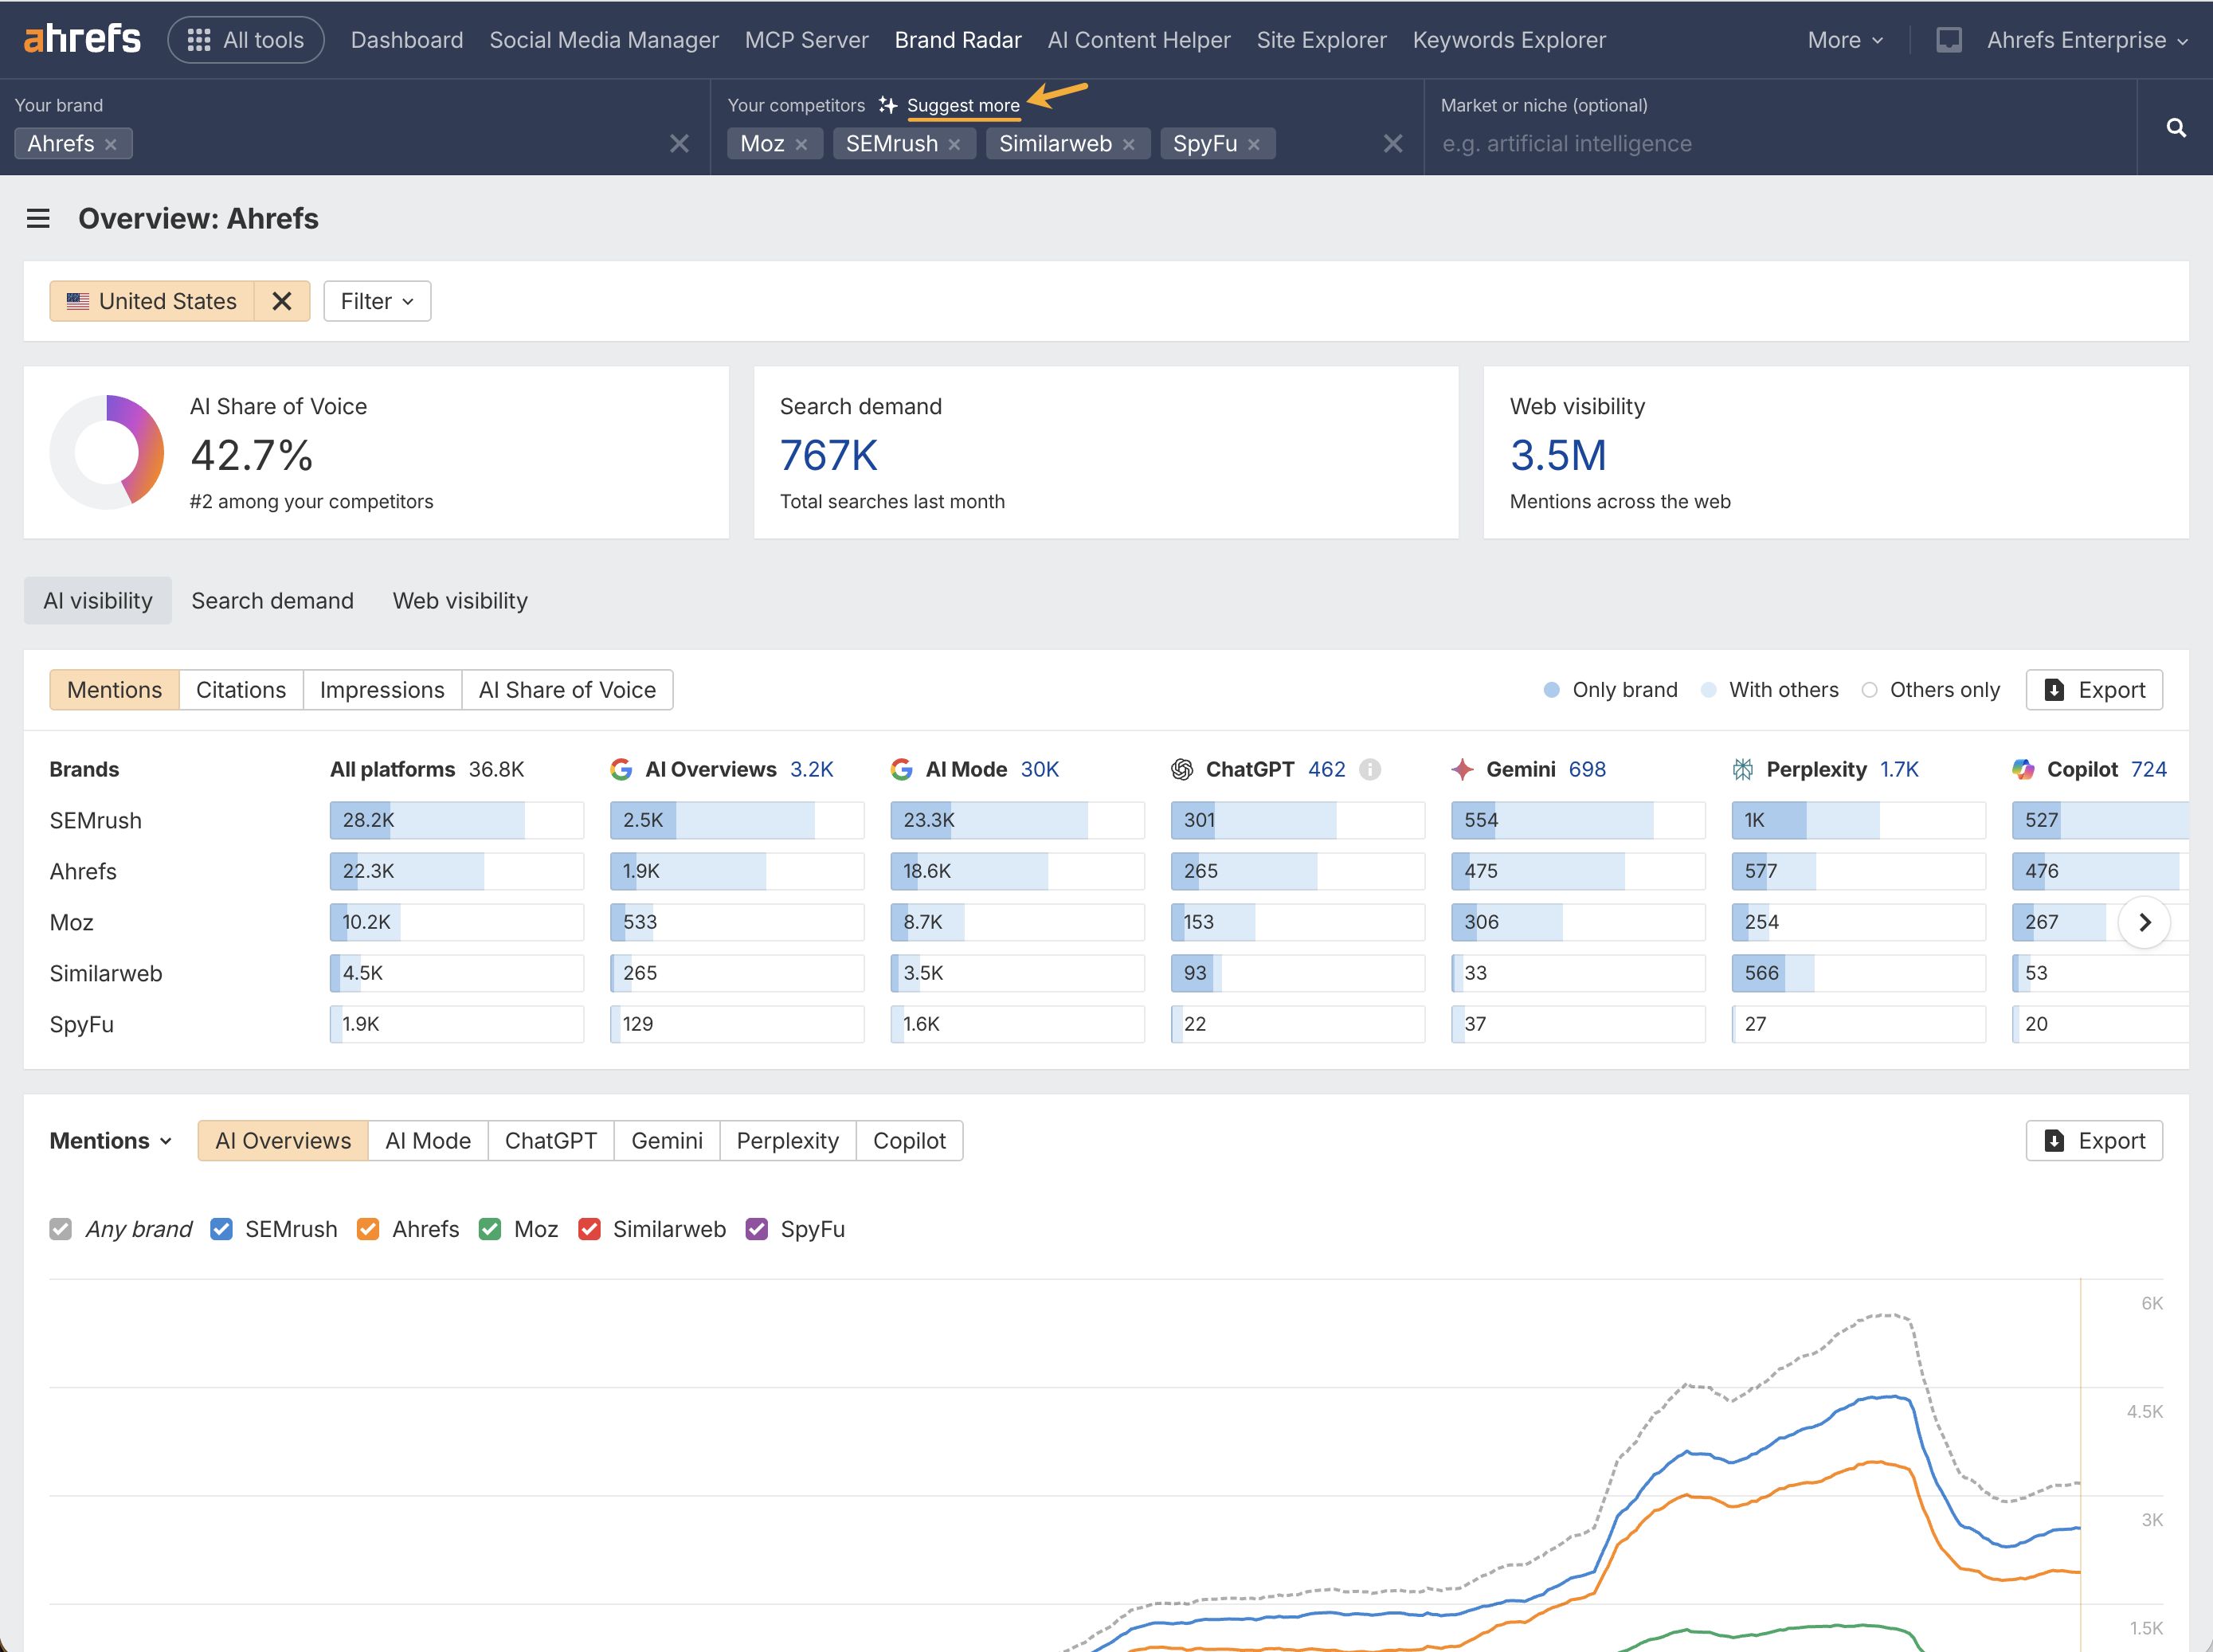Open the Filter dropdown
Viewport: 2213px width, 1652px height.
click(x=377, y=301)
